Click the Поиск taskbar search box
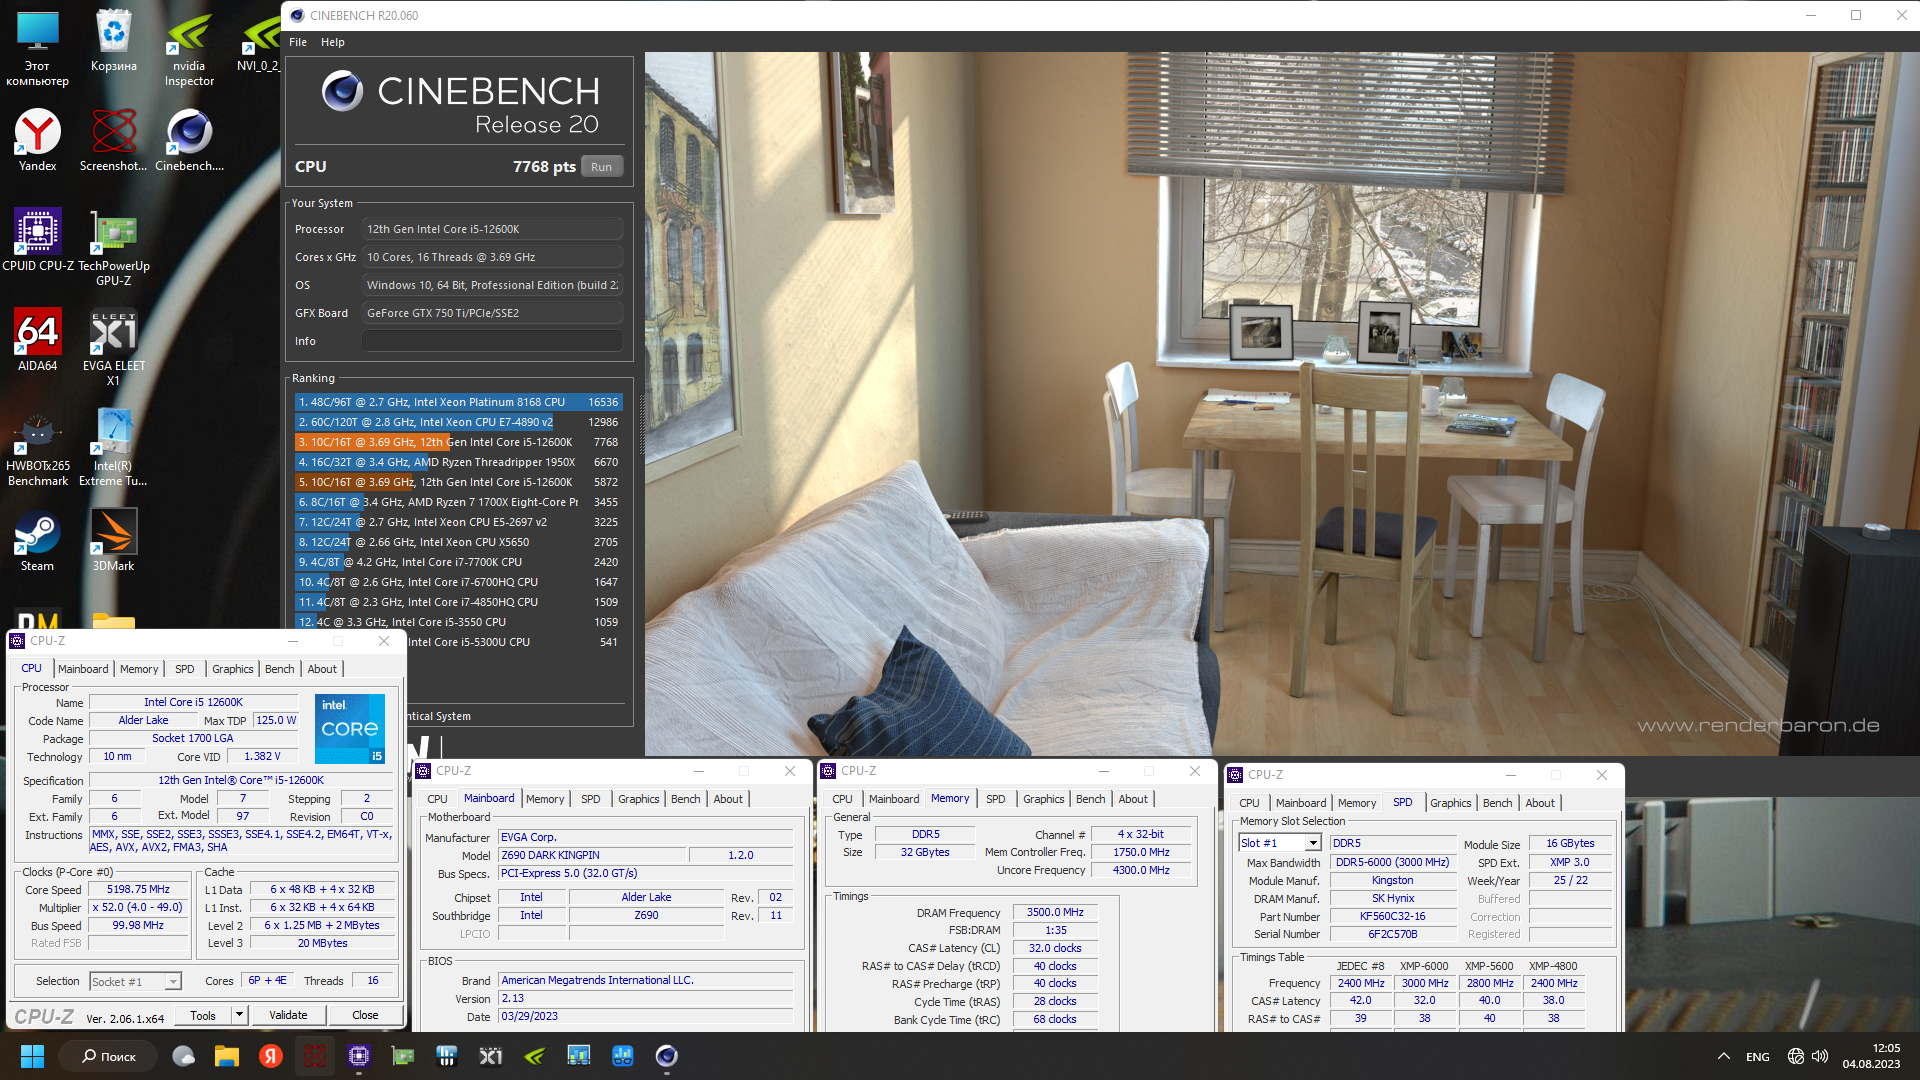 [x=108, y=1056]
